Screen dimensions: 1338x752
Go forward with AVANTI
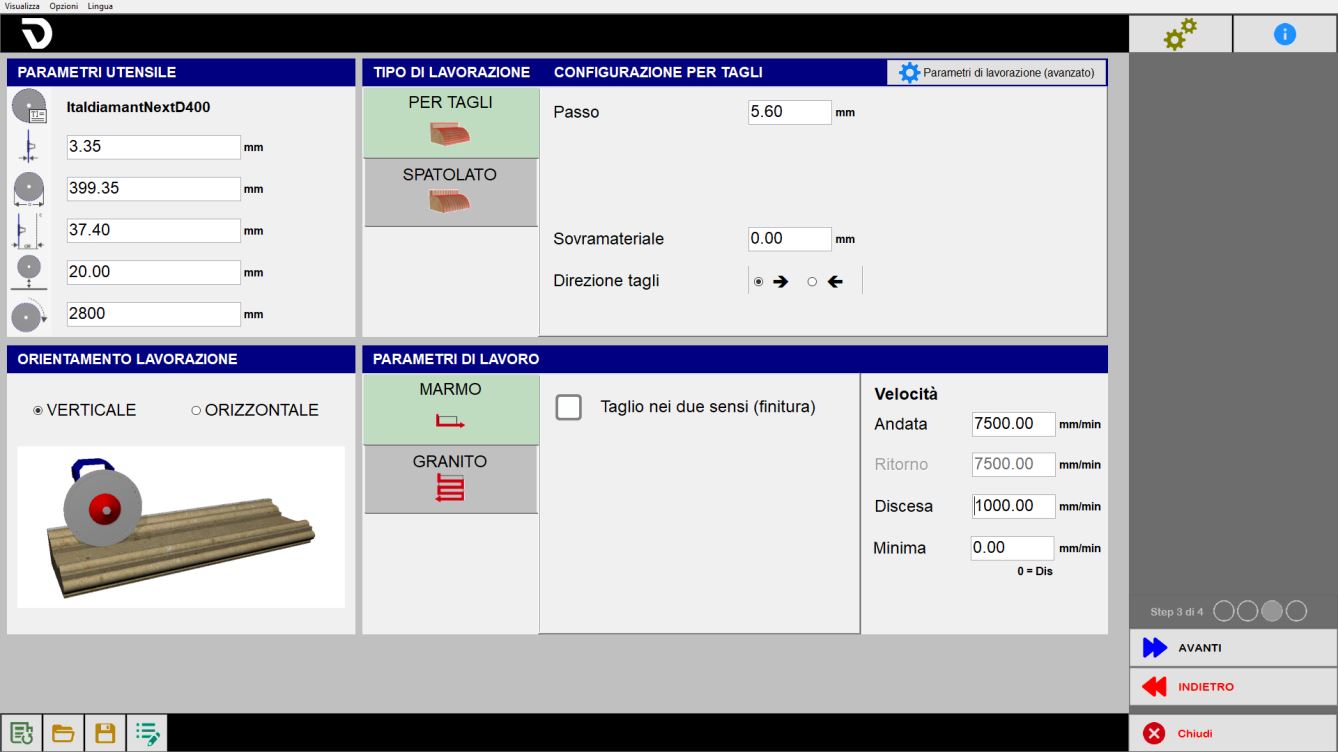[1233, 648]
